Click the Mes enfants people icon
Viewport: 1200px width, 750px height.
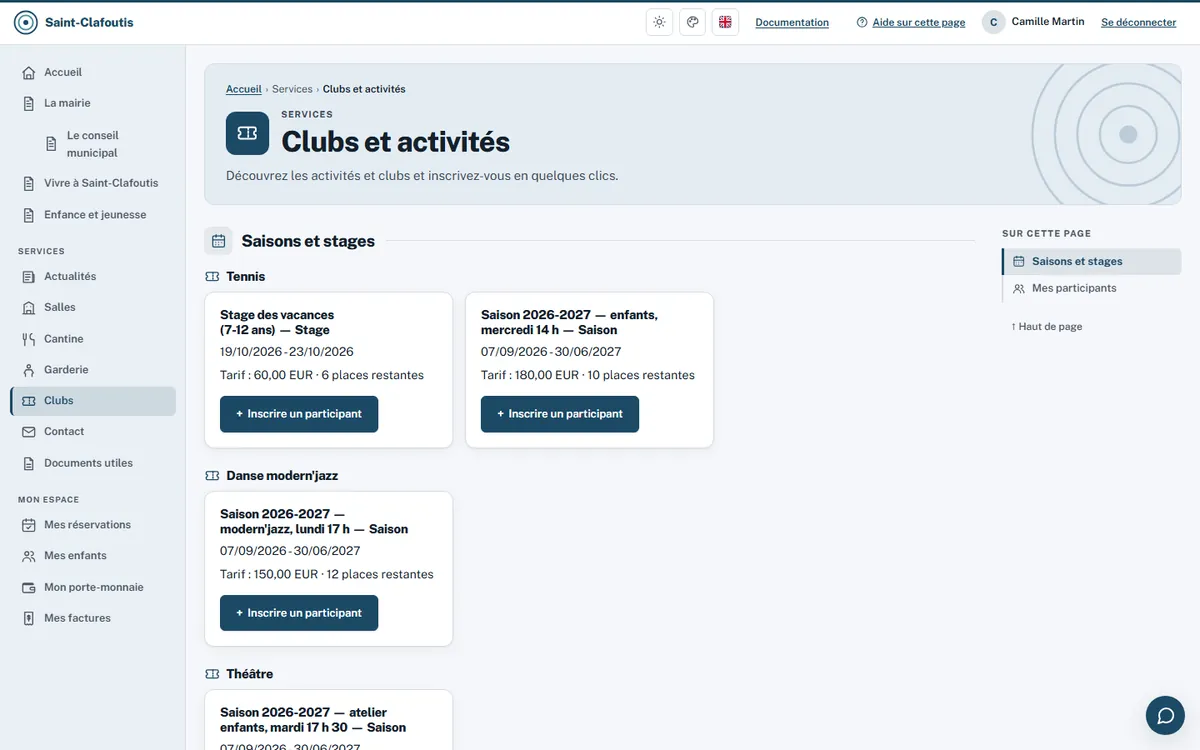click(x=29, y=556)
